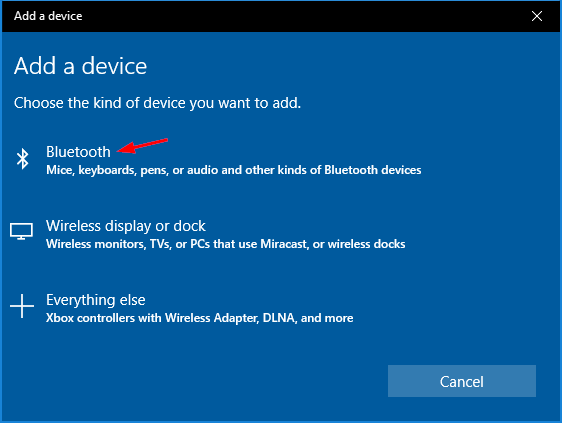Click the Cancel button
The width and height of the screenshot is (562, 423).
coord(462,381)
